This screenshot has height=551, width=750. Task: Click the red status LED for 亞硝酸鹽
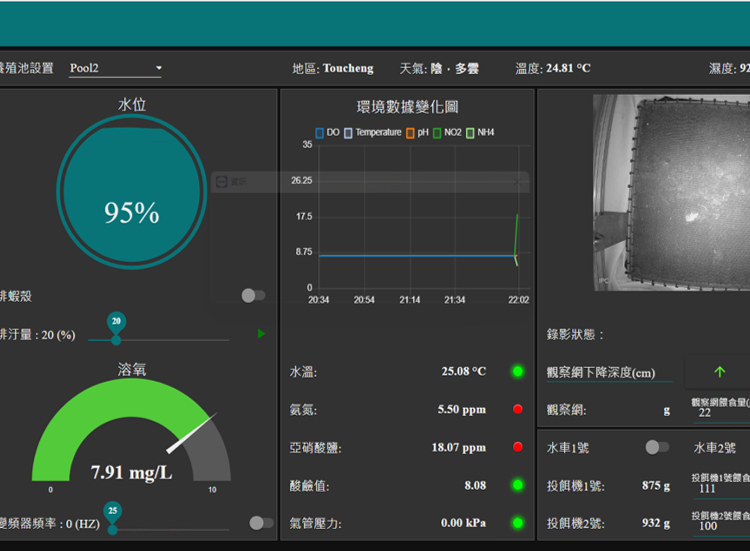point(518,447)
